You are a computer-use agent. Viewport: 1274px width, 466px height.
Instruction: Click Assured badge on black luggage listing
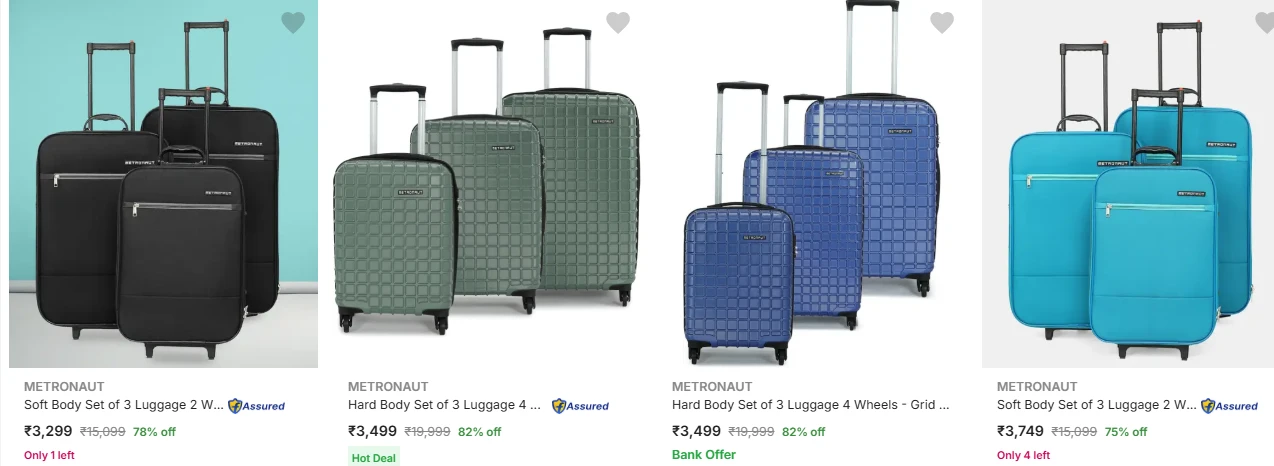point(257,406)
